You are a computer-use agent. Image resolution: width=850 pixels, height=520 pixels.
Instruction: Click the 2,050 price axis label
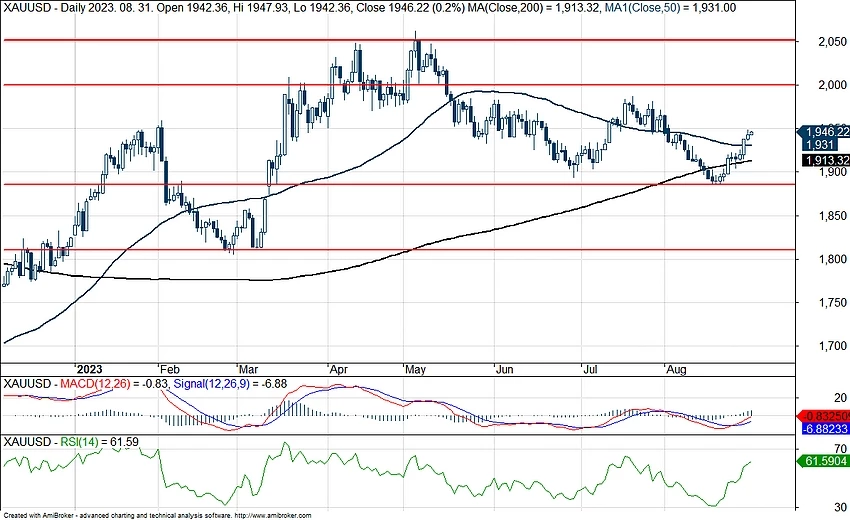pos(832,42)
